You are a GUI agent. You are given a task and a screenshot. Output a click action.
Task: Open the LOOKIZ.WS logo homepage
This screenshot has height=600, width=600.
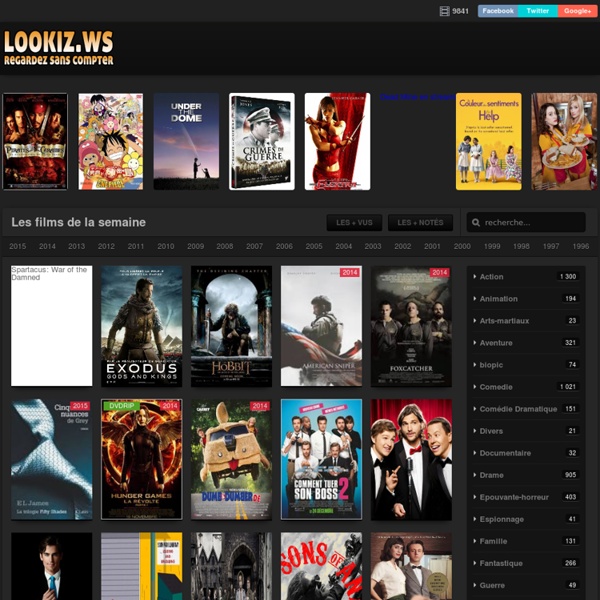59,48
